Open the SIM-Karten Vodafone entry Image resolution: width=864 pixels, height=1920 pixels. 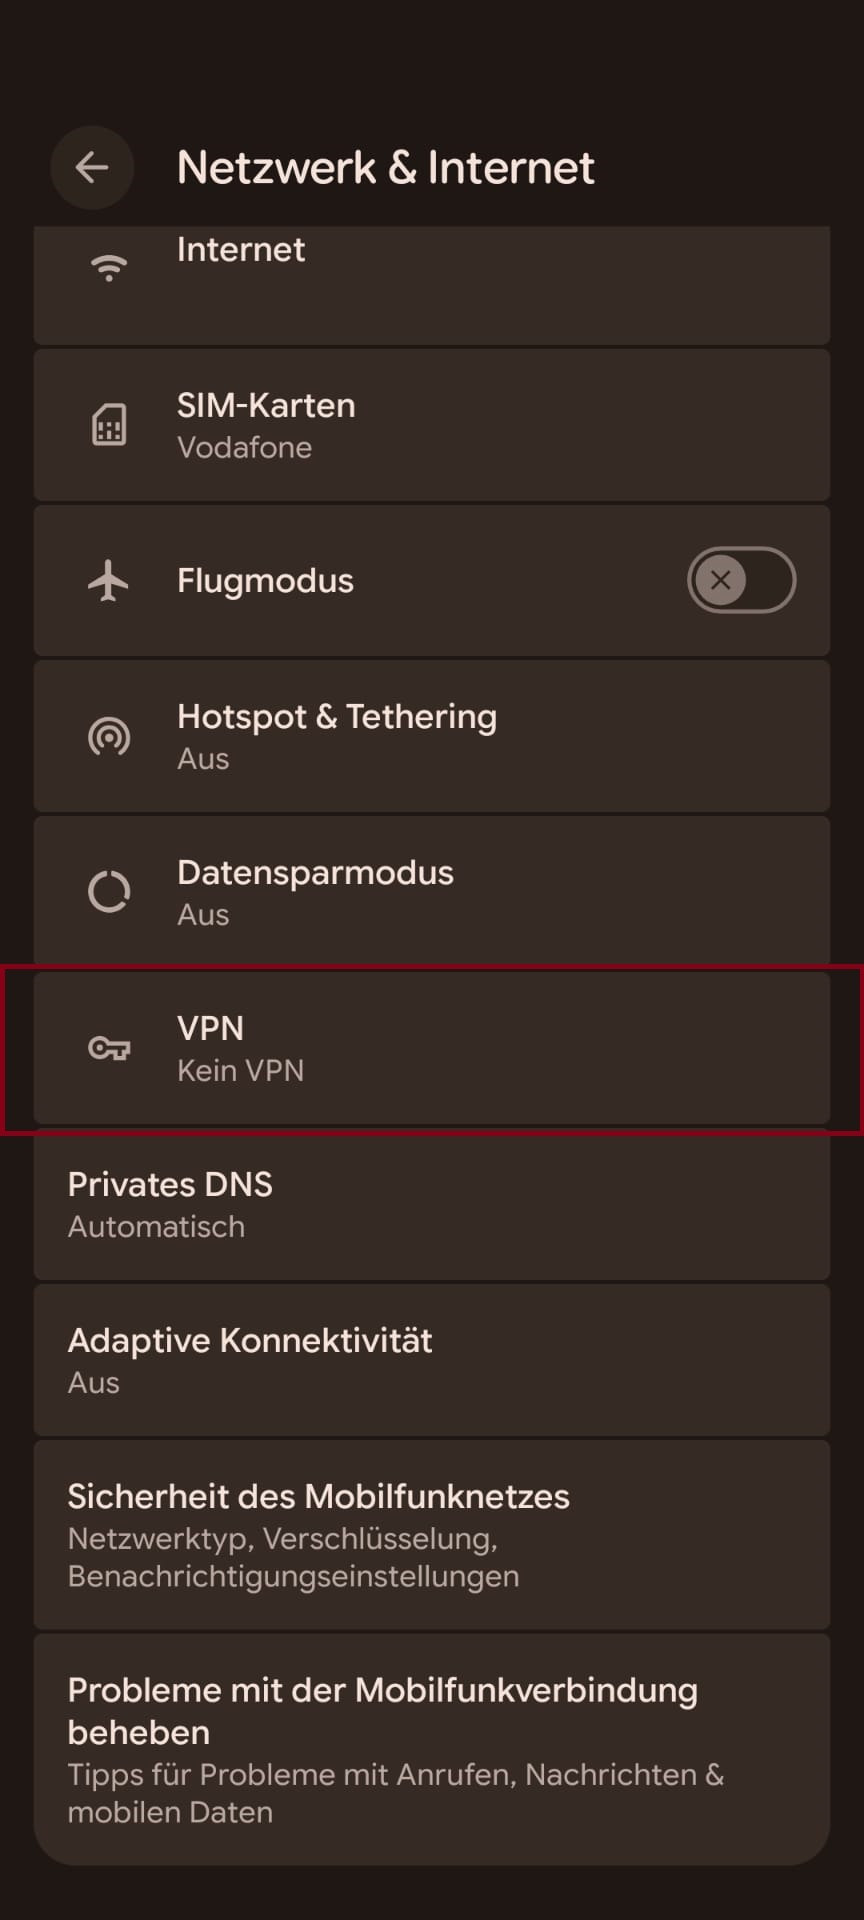coord(432,424)
